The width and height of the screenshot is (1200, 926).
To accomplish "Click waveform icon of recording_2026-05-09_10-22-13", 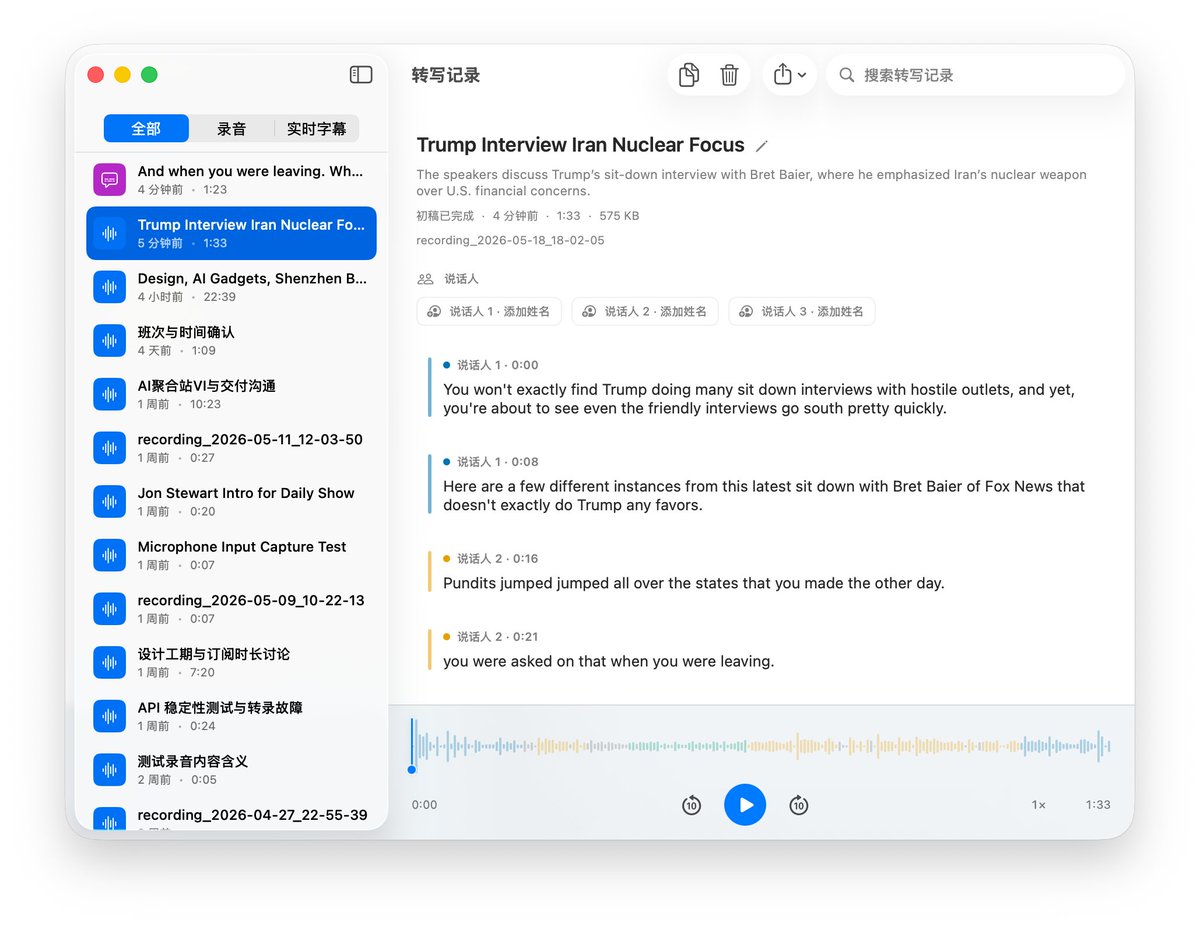I will tap(110, 609).
